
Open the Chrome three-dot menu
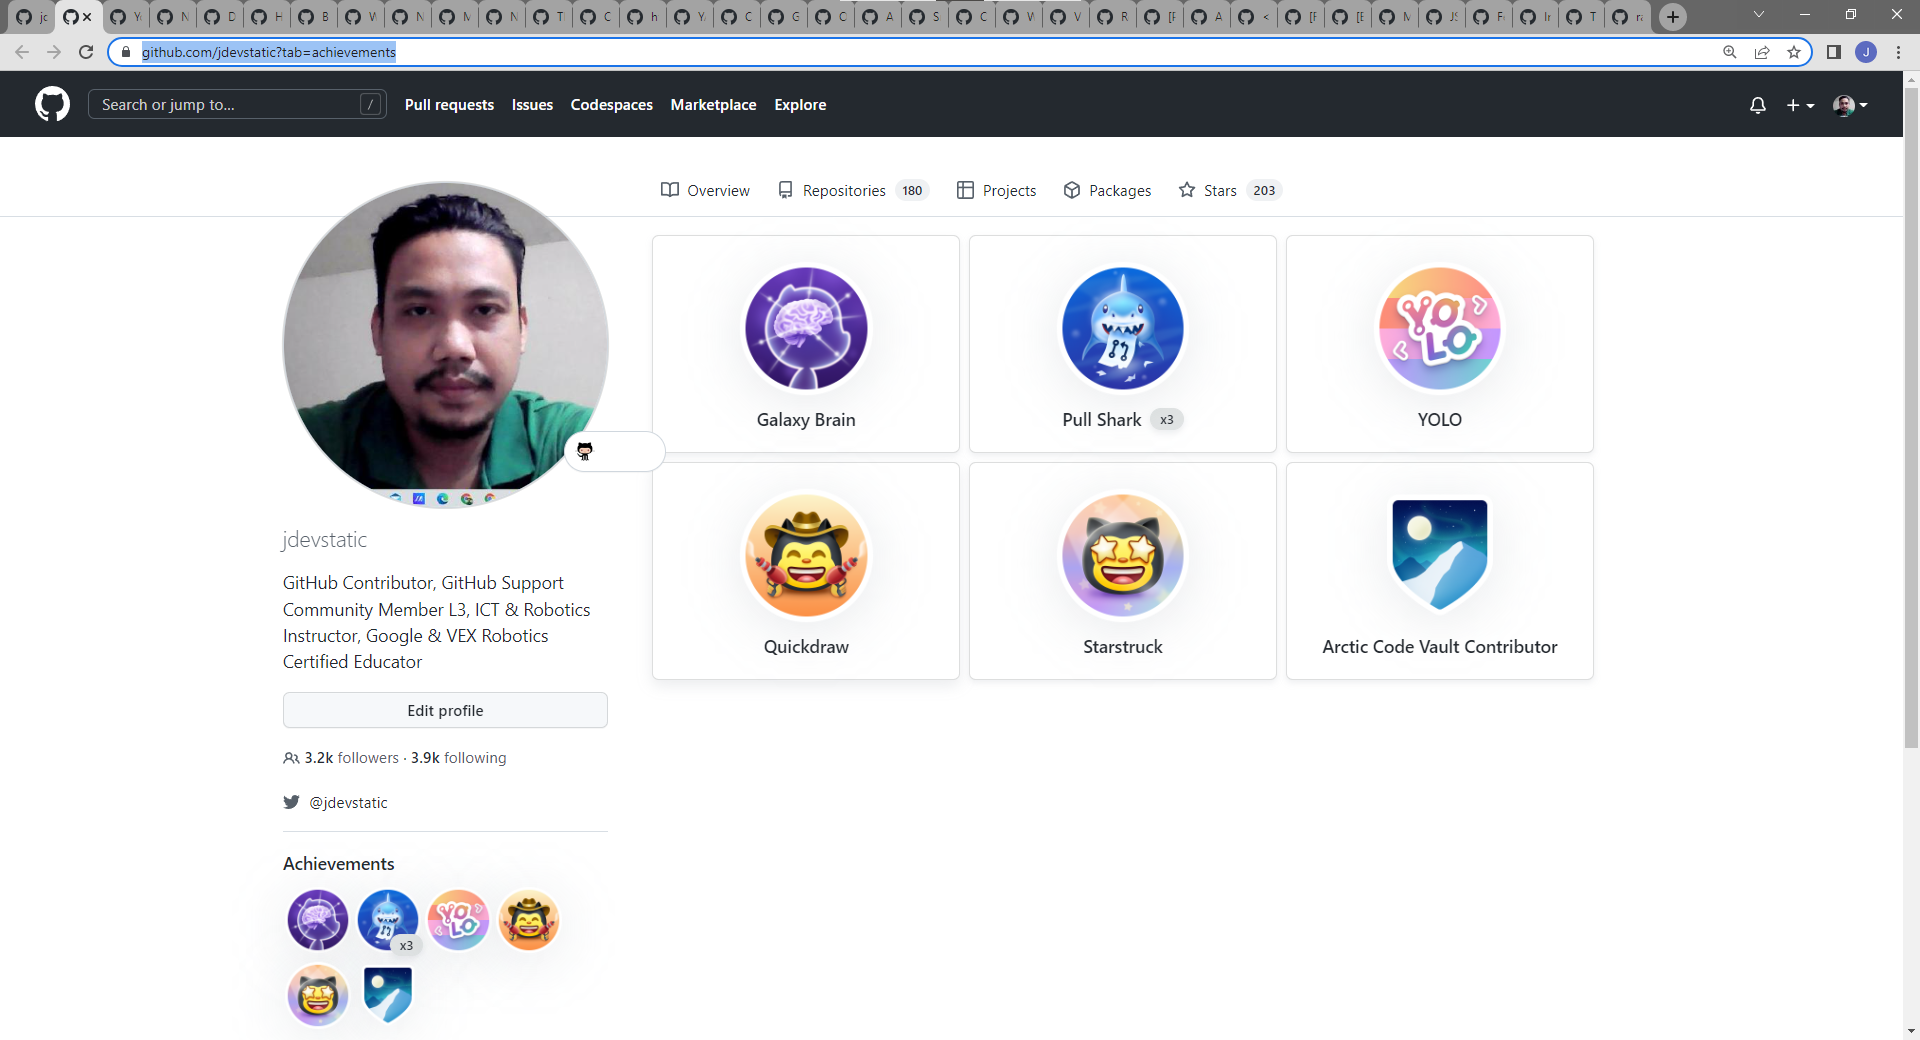click(x=1898, y=52)
